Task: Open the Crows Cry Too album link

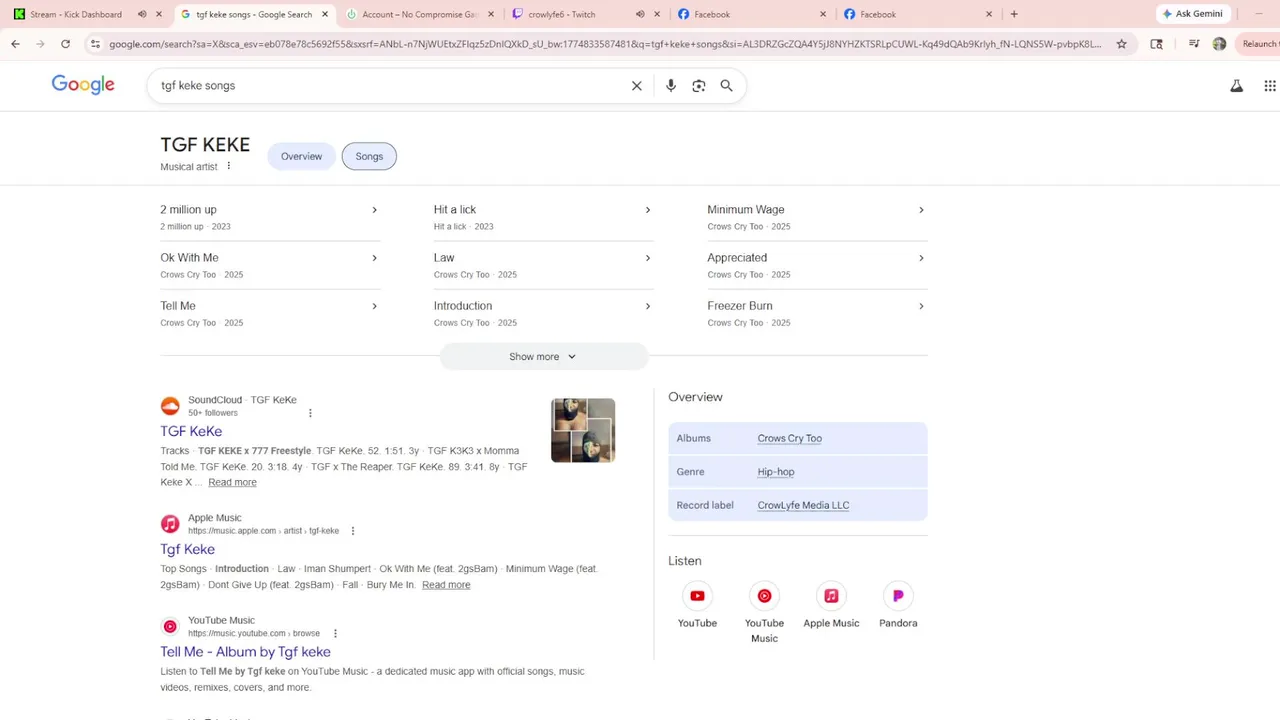Action: pyautogui.click(x=789, y=438)
